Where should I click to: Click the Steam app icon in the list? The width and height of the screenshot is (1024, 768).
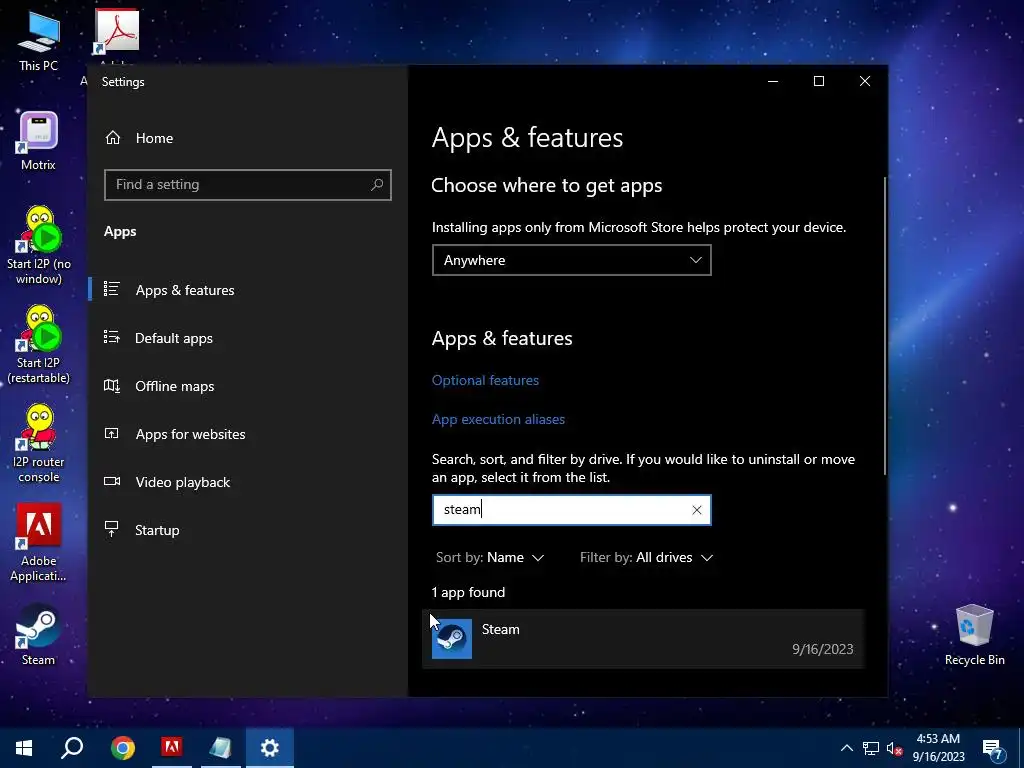(x=452, y=639)
